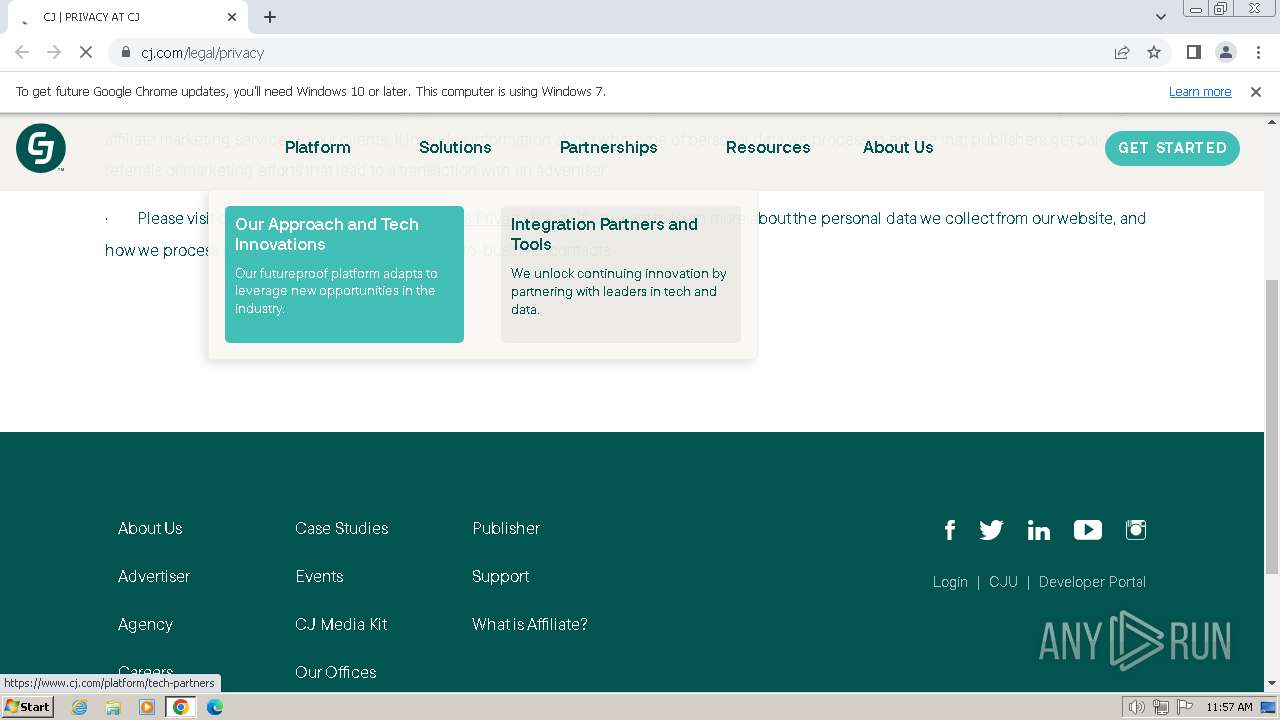Open Our Approach and Tech Innovations card
Viewport: 1280px width, 720px height.
(x=344, y=274)
